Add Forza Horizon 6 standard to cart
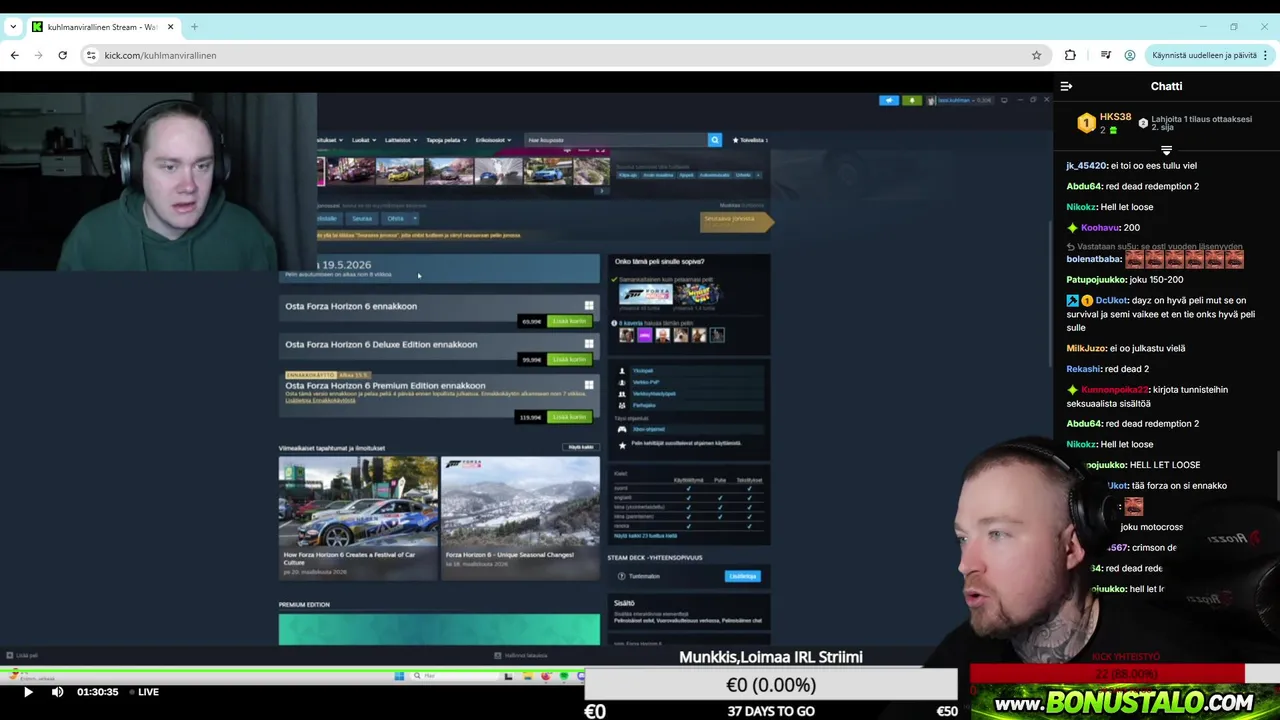1280x720 pixels. coord(569,321)
